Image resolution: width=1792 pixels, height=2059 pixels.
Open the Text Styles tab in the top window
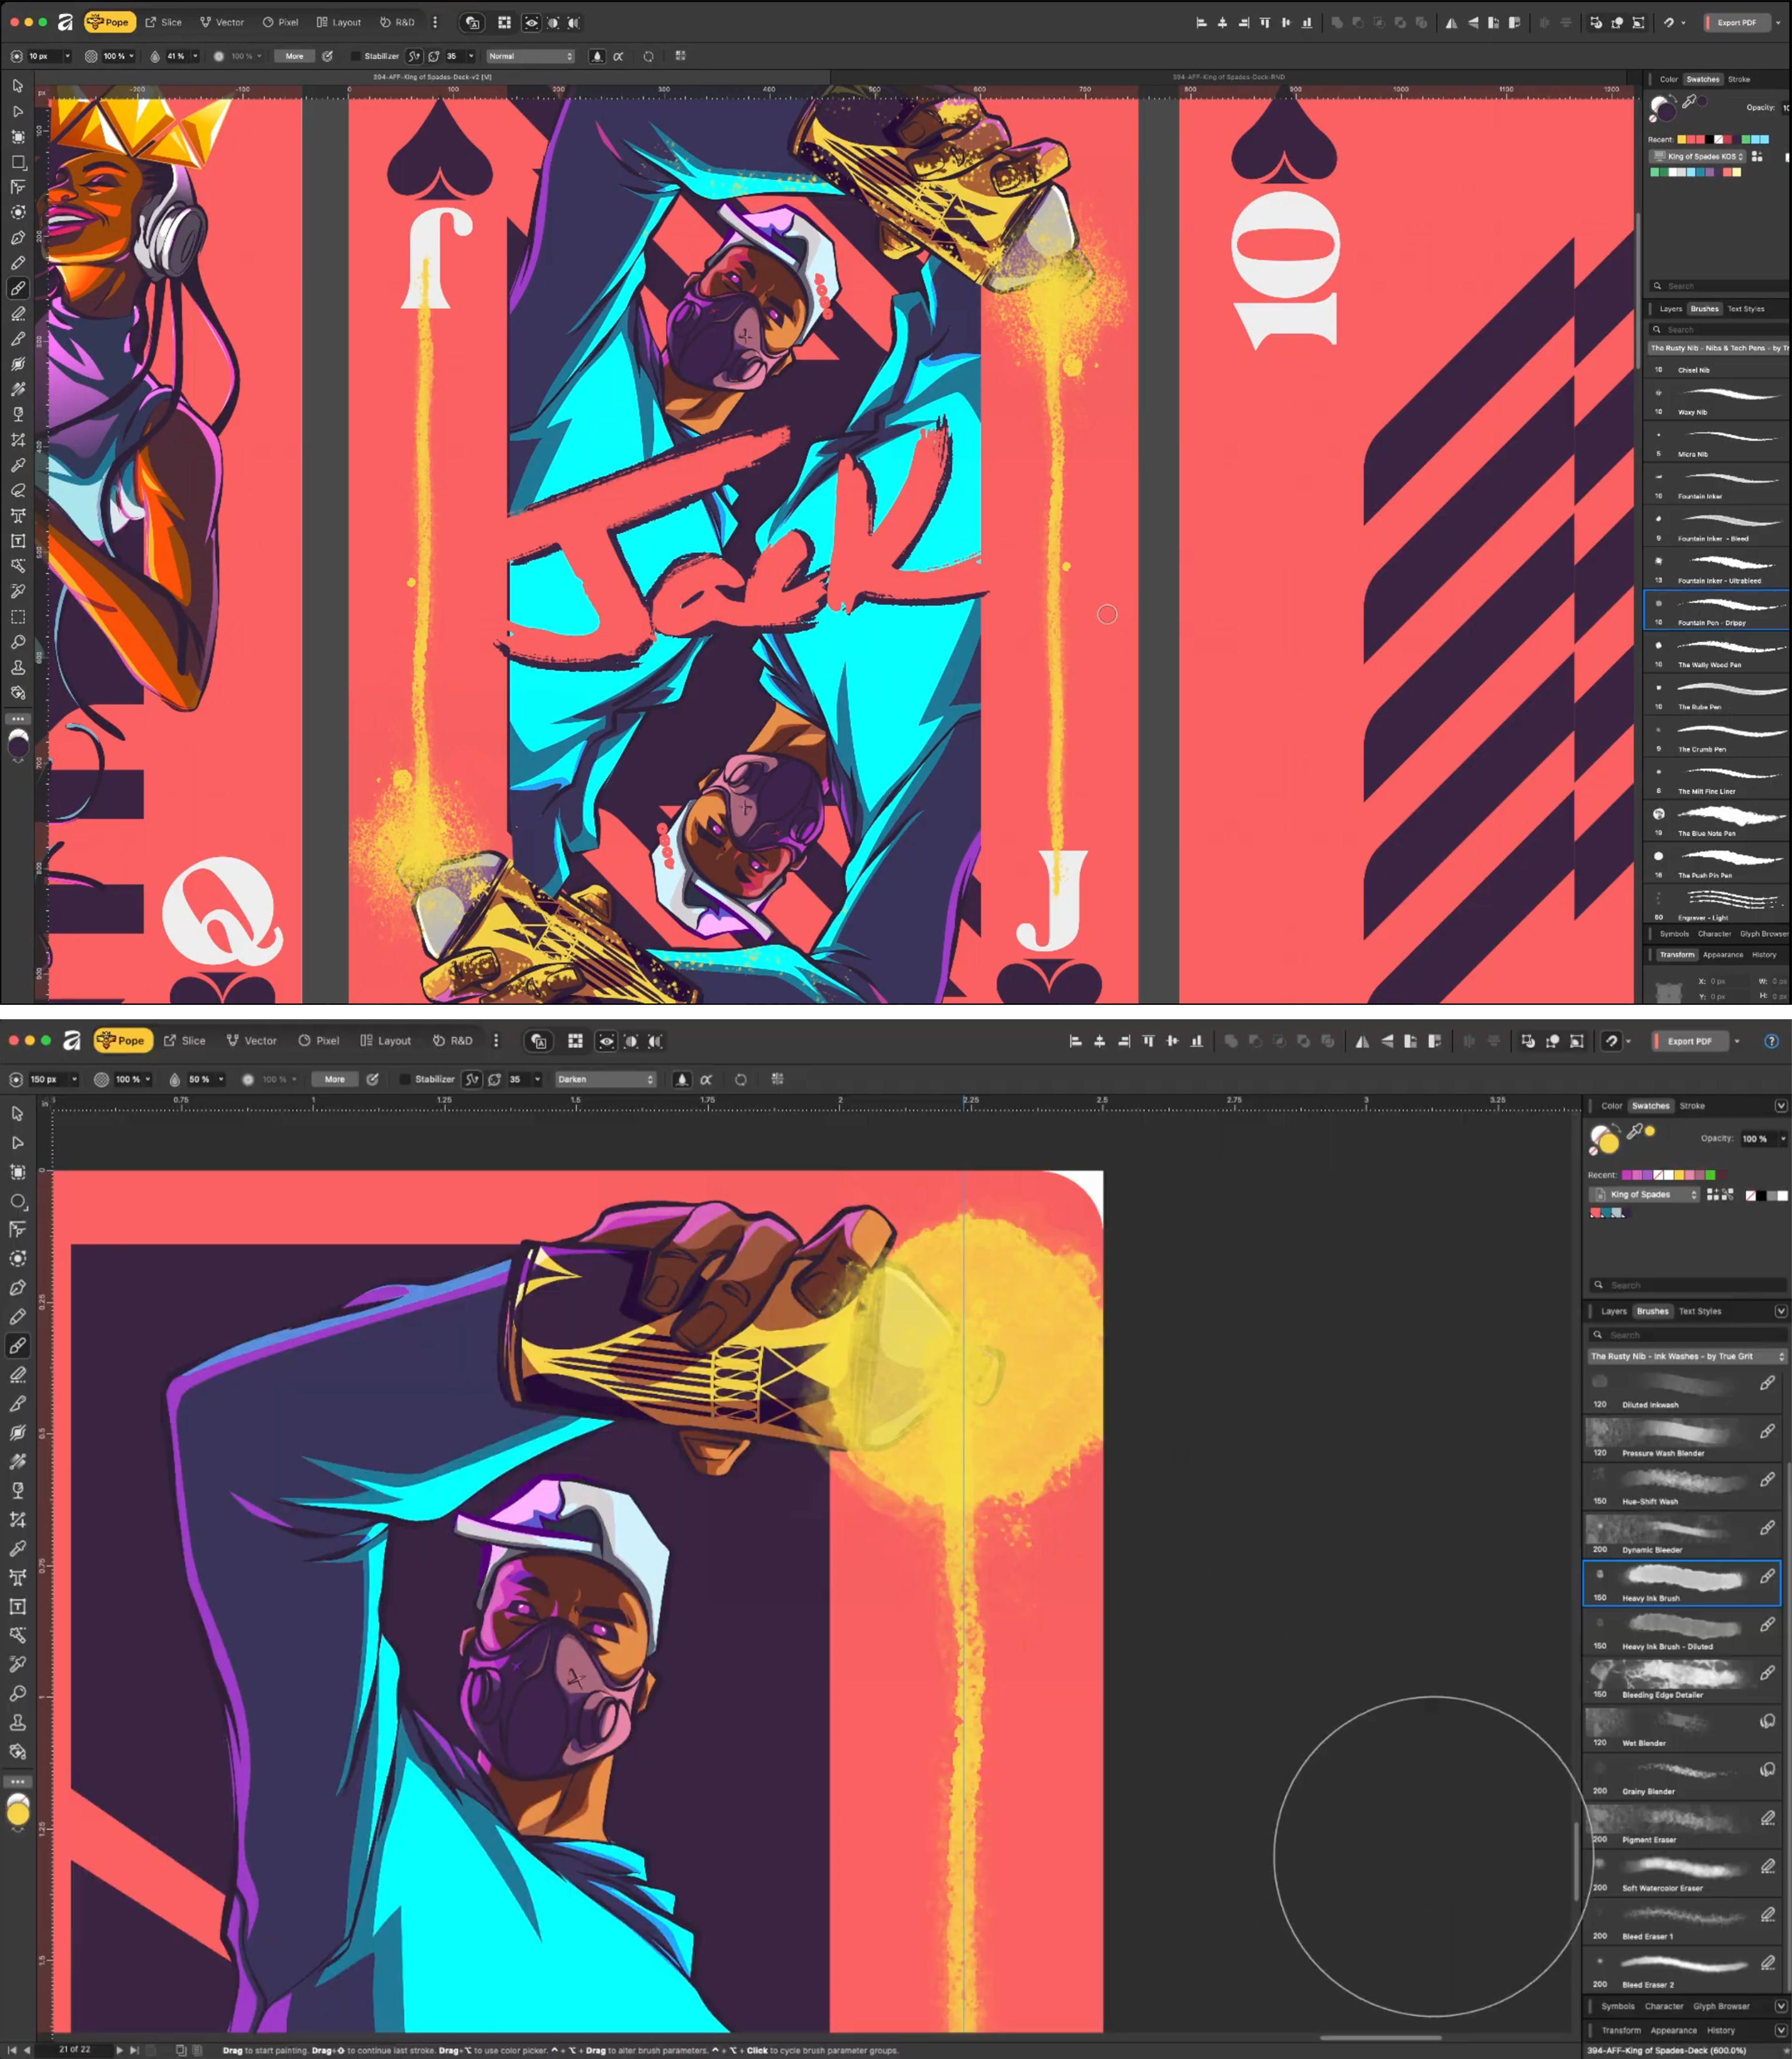point(1746,309)
